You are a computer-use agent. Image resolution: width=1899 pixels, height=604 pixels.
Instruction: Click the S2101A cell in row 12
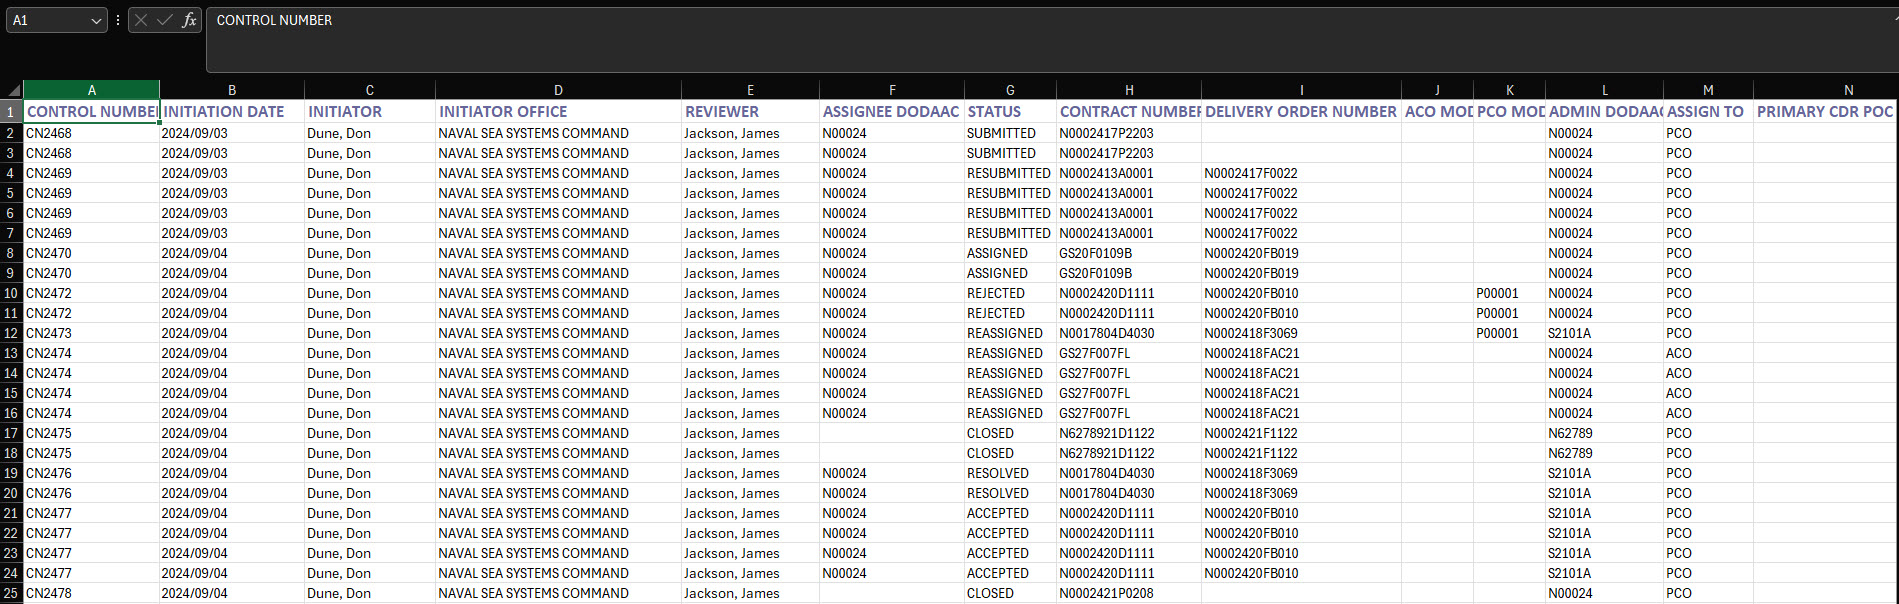[1604, 333]
